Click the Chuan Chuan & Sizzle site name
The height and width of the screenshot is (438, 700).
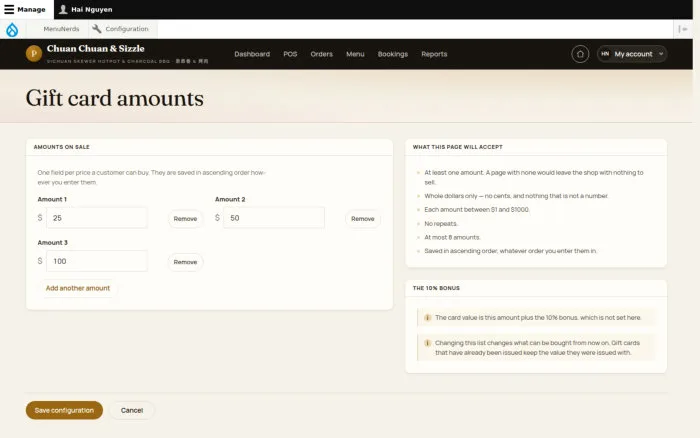point(96,49)
